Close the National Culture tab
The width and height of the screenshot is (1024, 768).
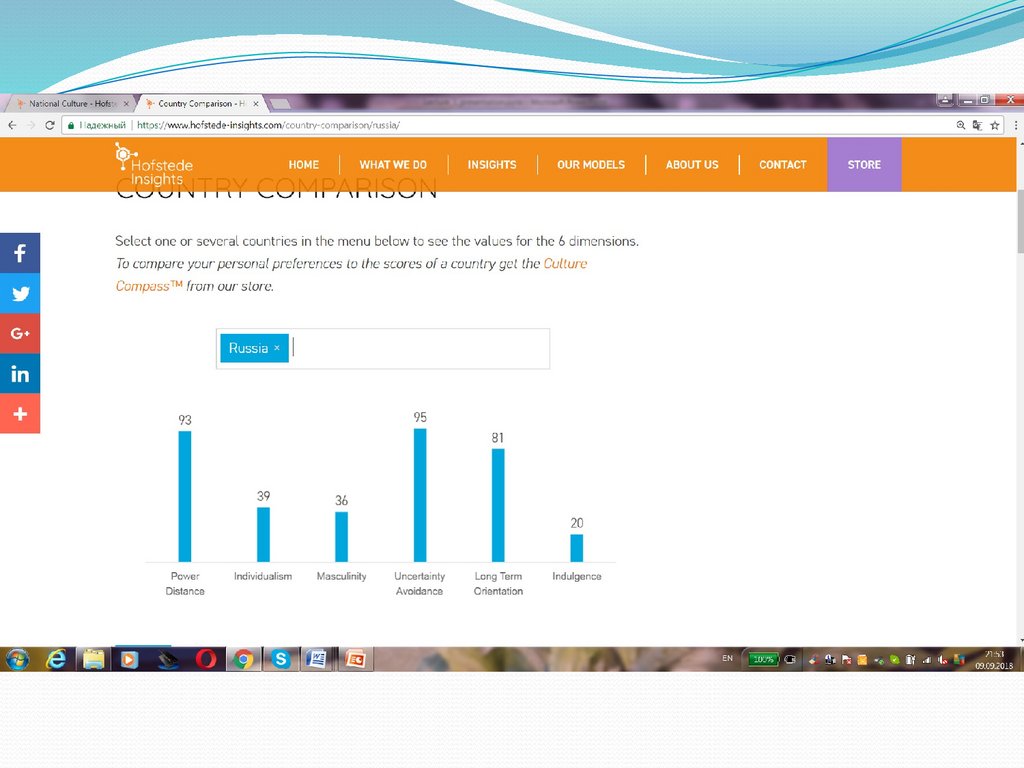coord(127,103)
